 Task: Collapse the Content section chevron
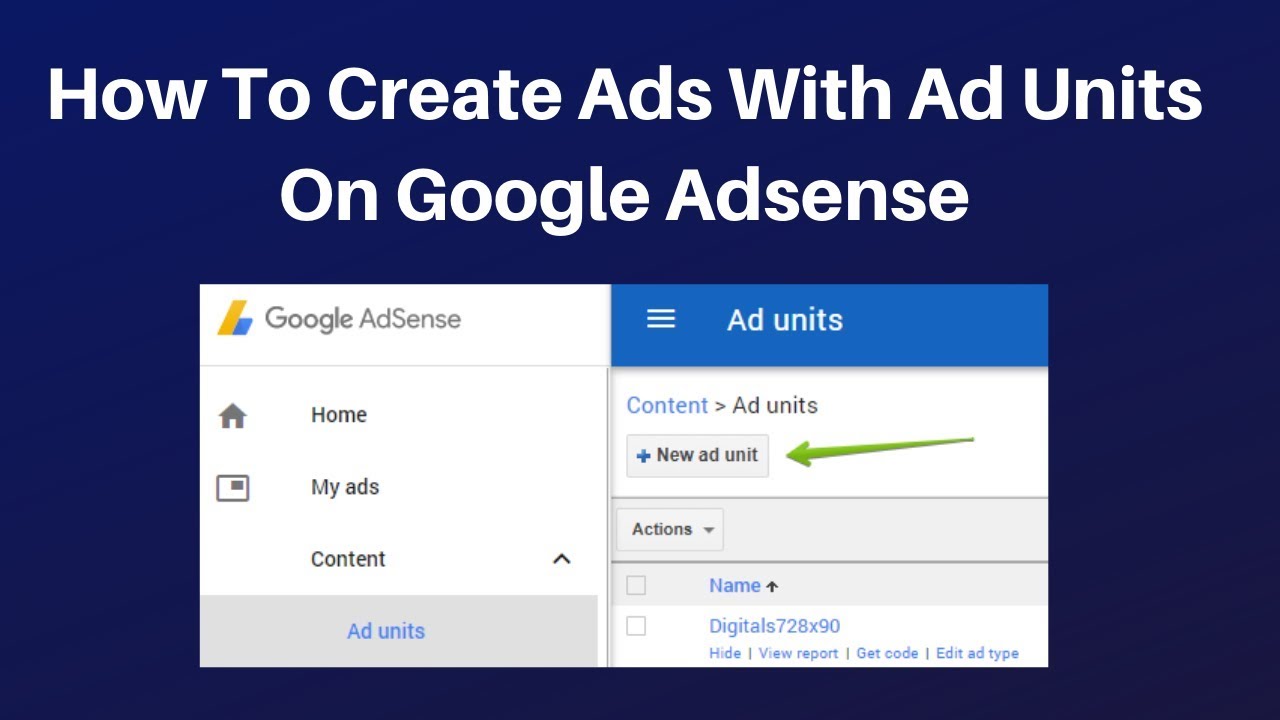pyautogui.click(x=562, y=559)
